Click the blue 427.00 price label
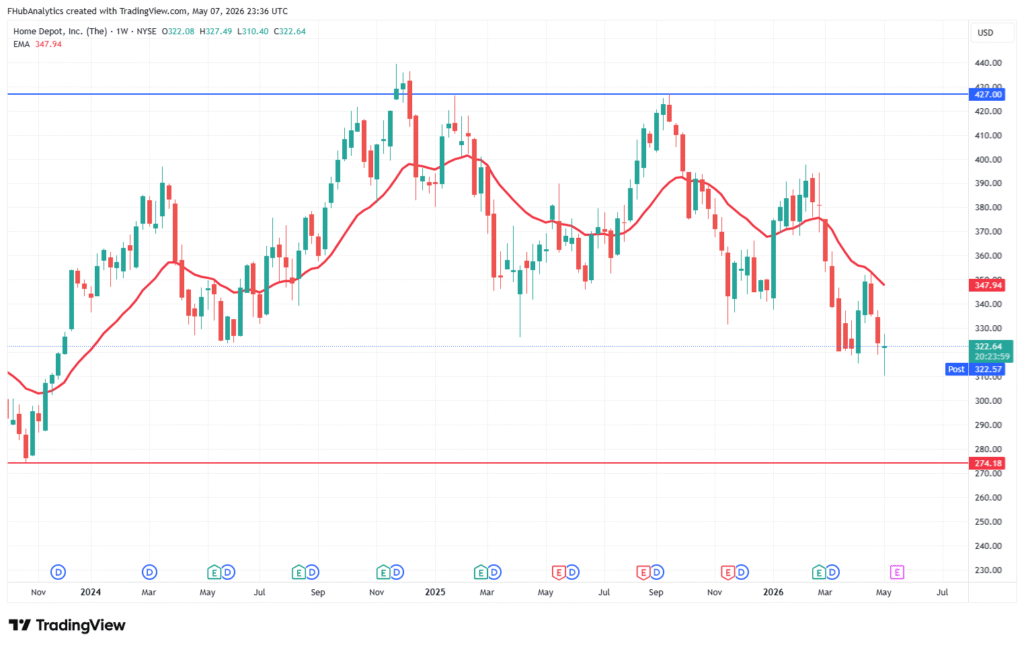Screen dimensions: 1024x647 [x=987, y=95]
